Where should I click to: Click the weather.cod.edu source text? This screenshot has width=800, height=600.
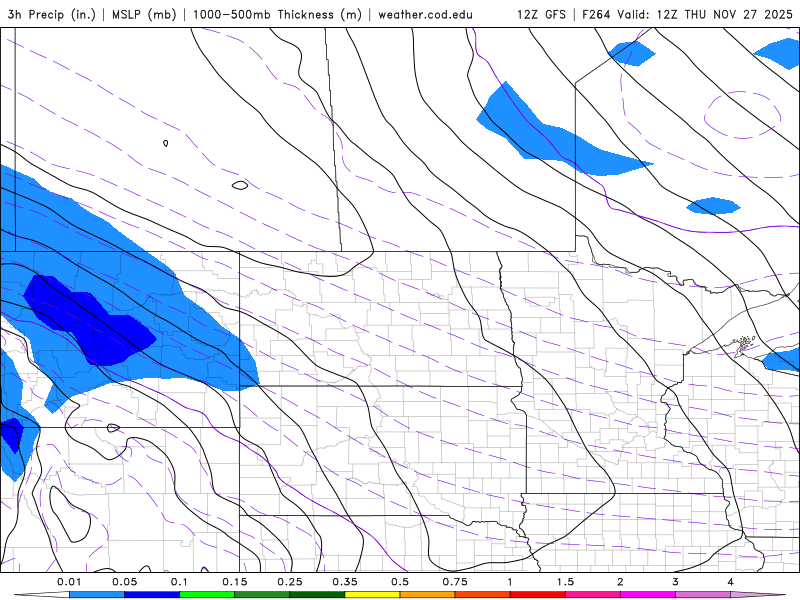point(425,15)
